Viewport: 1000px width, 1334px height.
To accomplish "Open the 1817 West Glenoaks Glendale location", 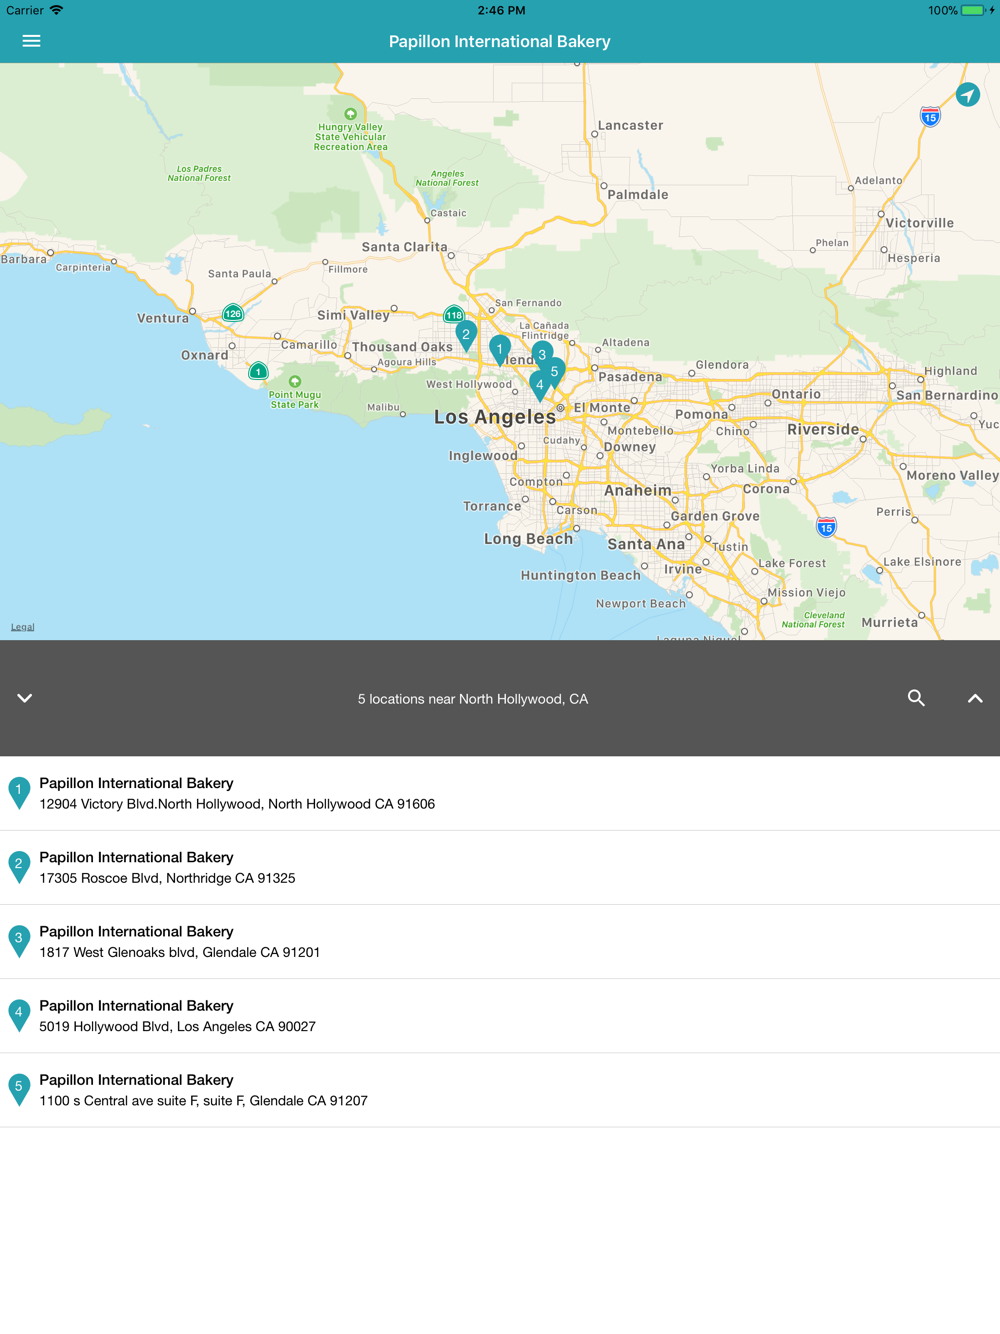I will 500,941.
